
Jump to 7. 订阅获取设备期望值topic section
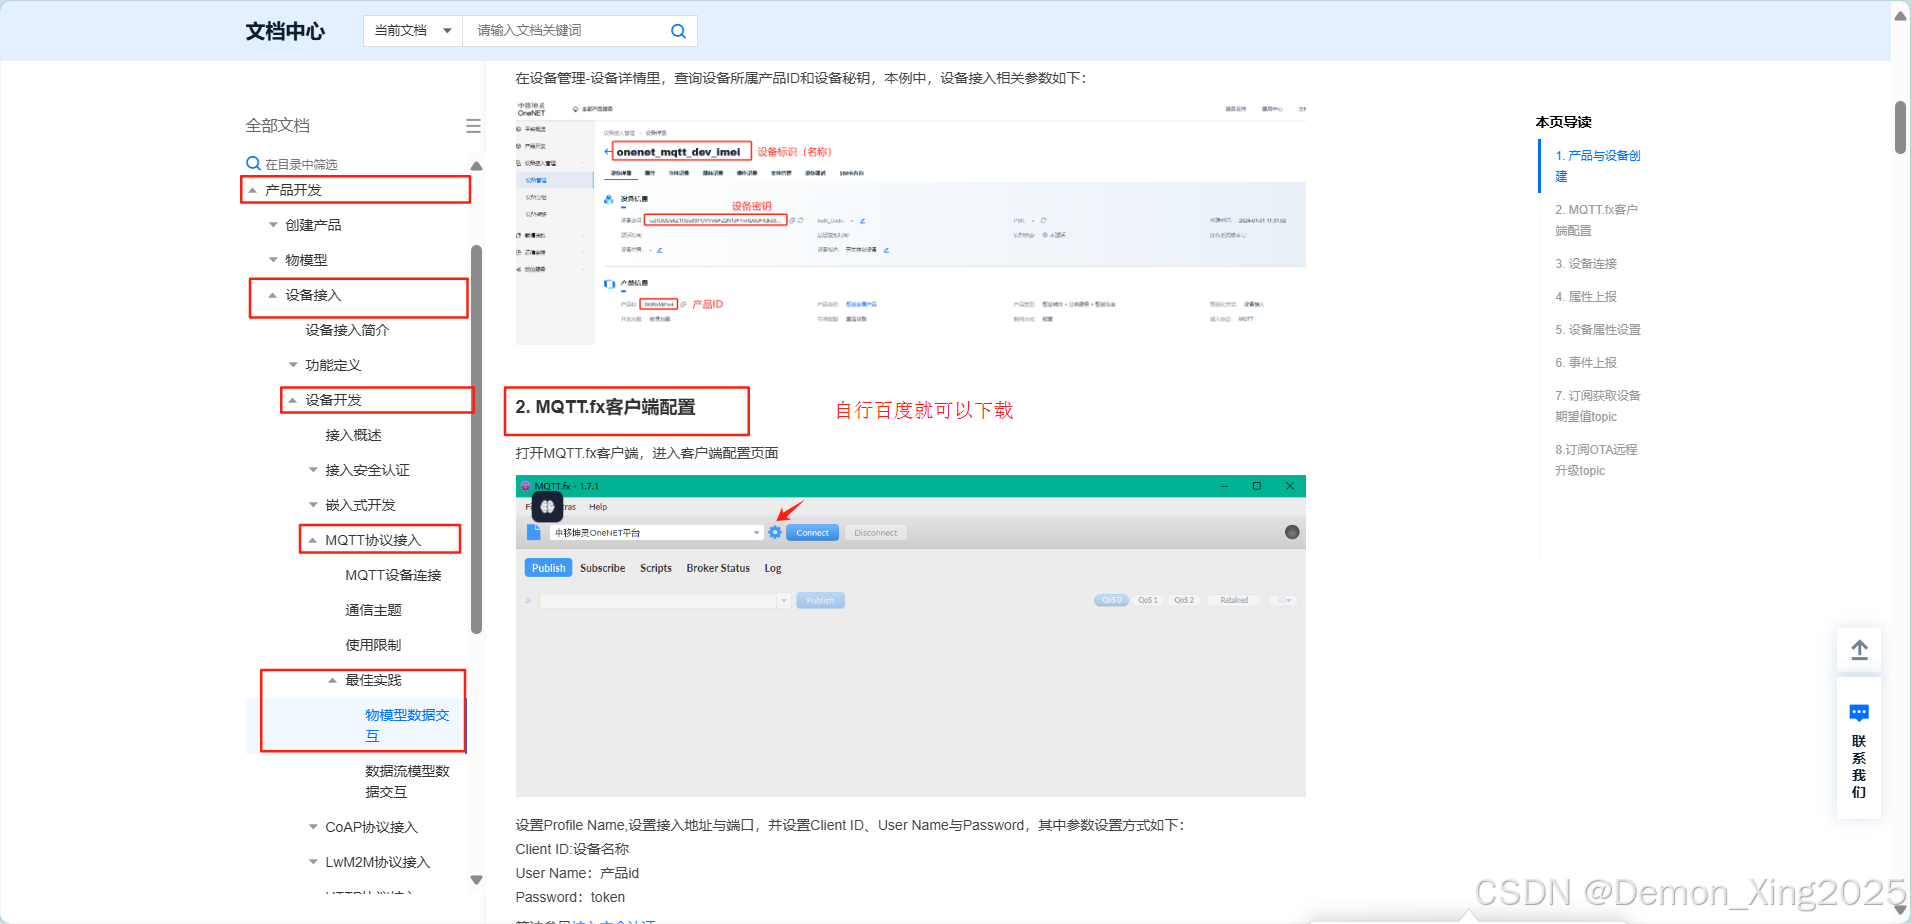point(1597,406)
